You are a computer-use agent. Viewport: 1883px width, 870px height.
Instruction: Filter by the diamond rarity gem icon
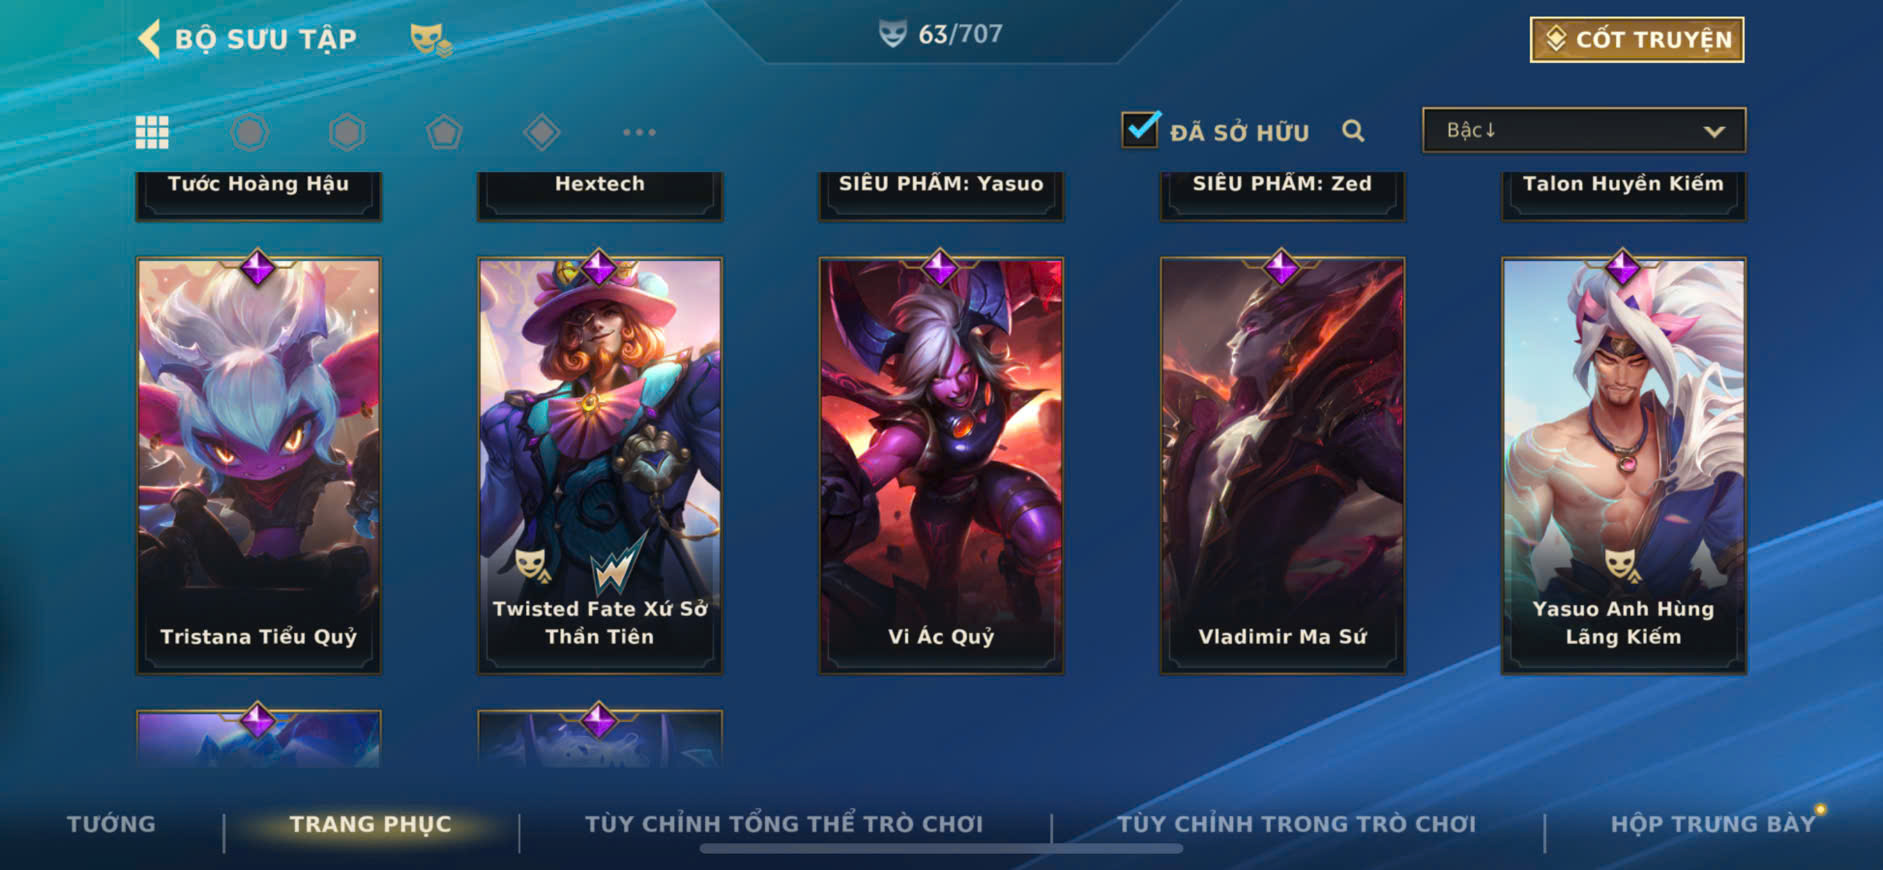coord(541,132)
